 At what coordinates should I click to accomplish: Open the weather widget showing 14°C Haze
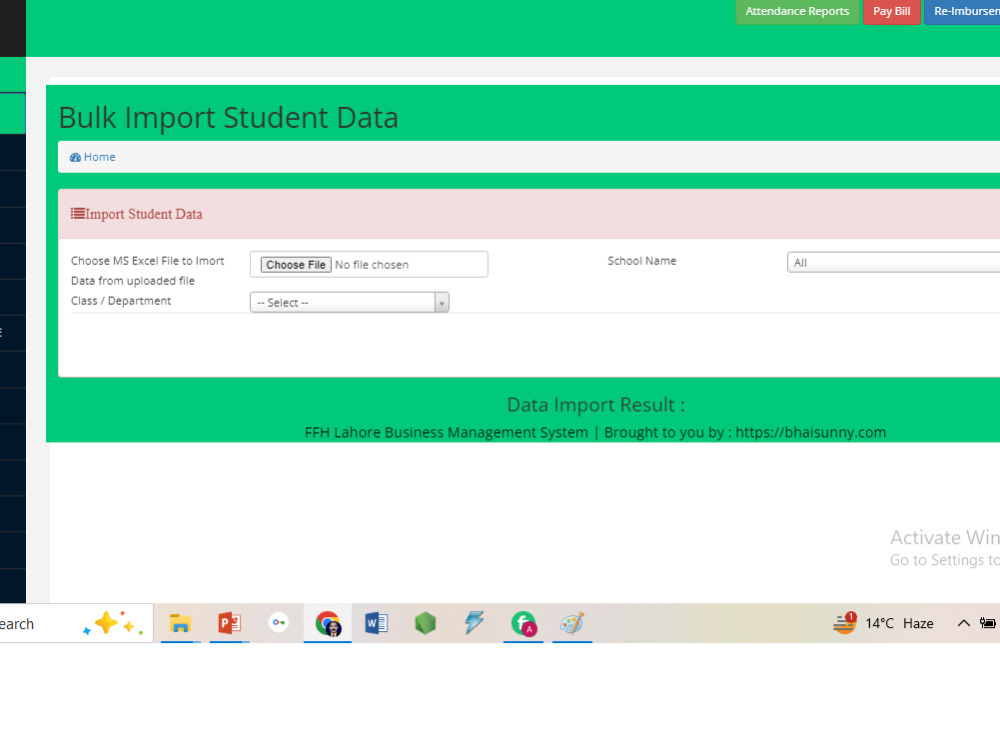point(883,623)
